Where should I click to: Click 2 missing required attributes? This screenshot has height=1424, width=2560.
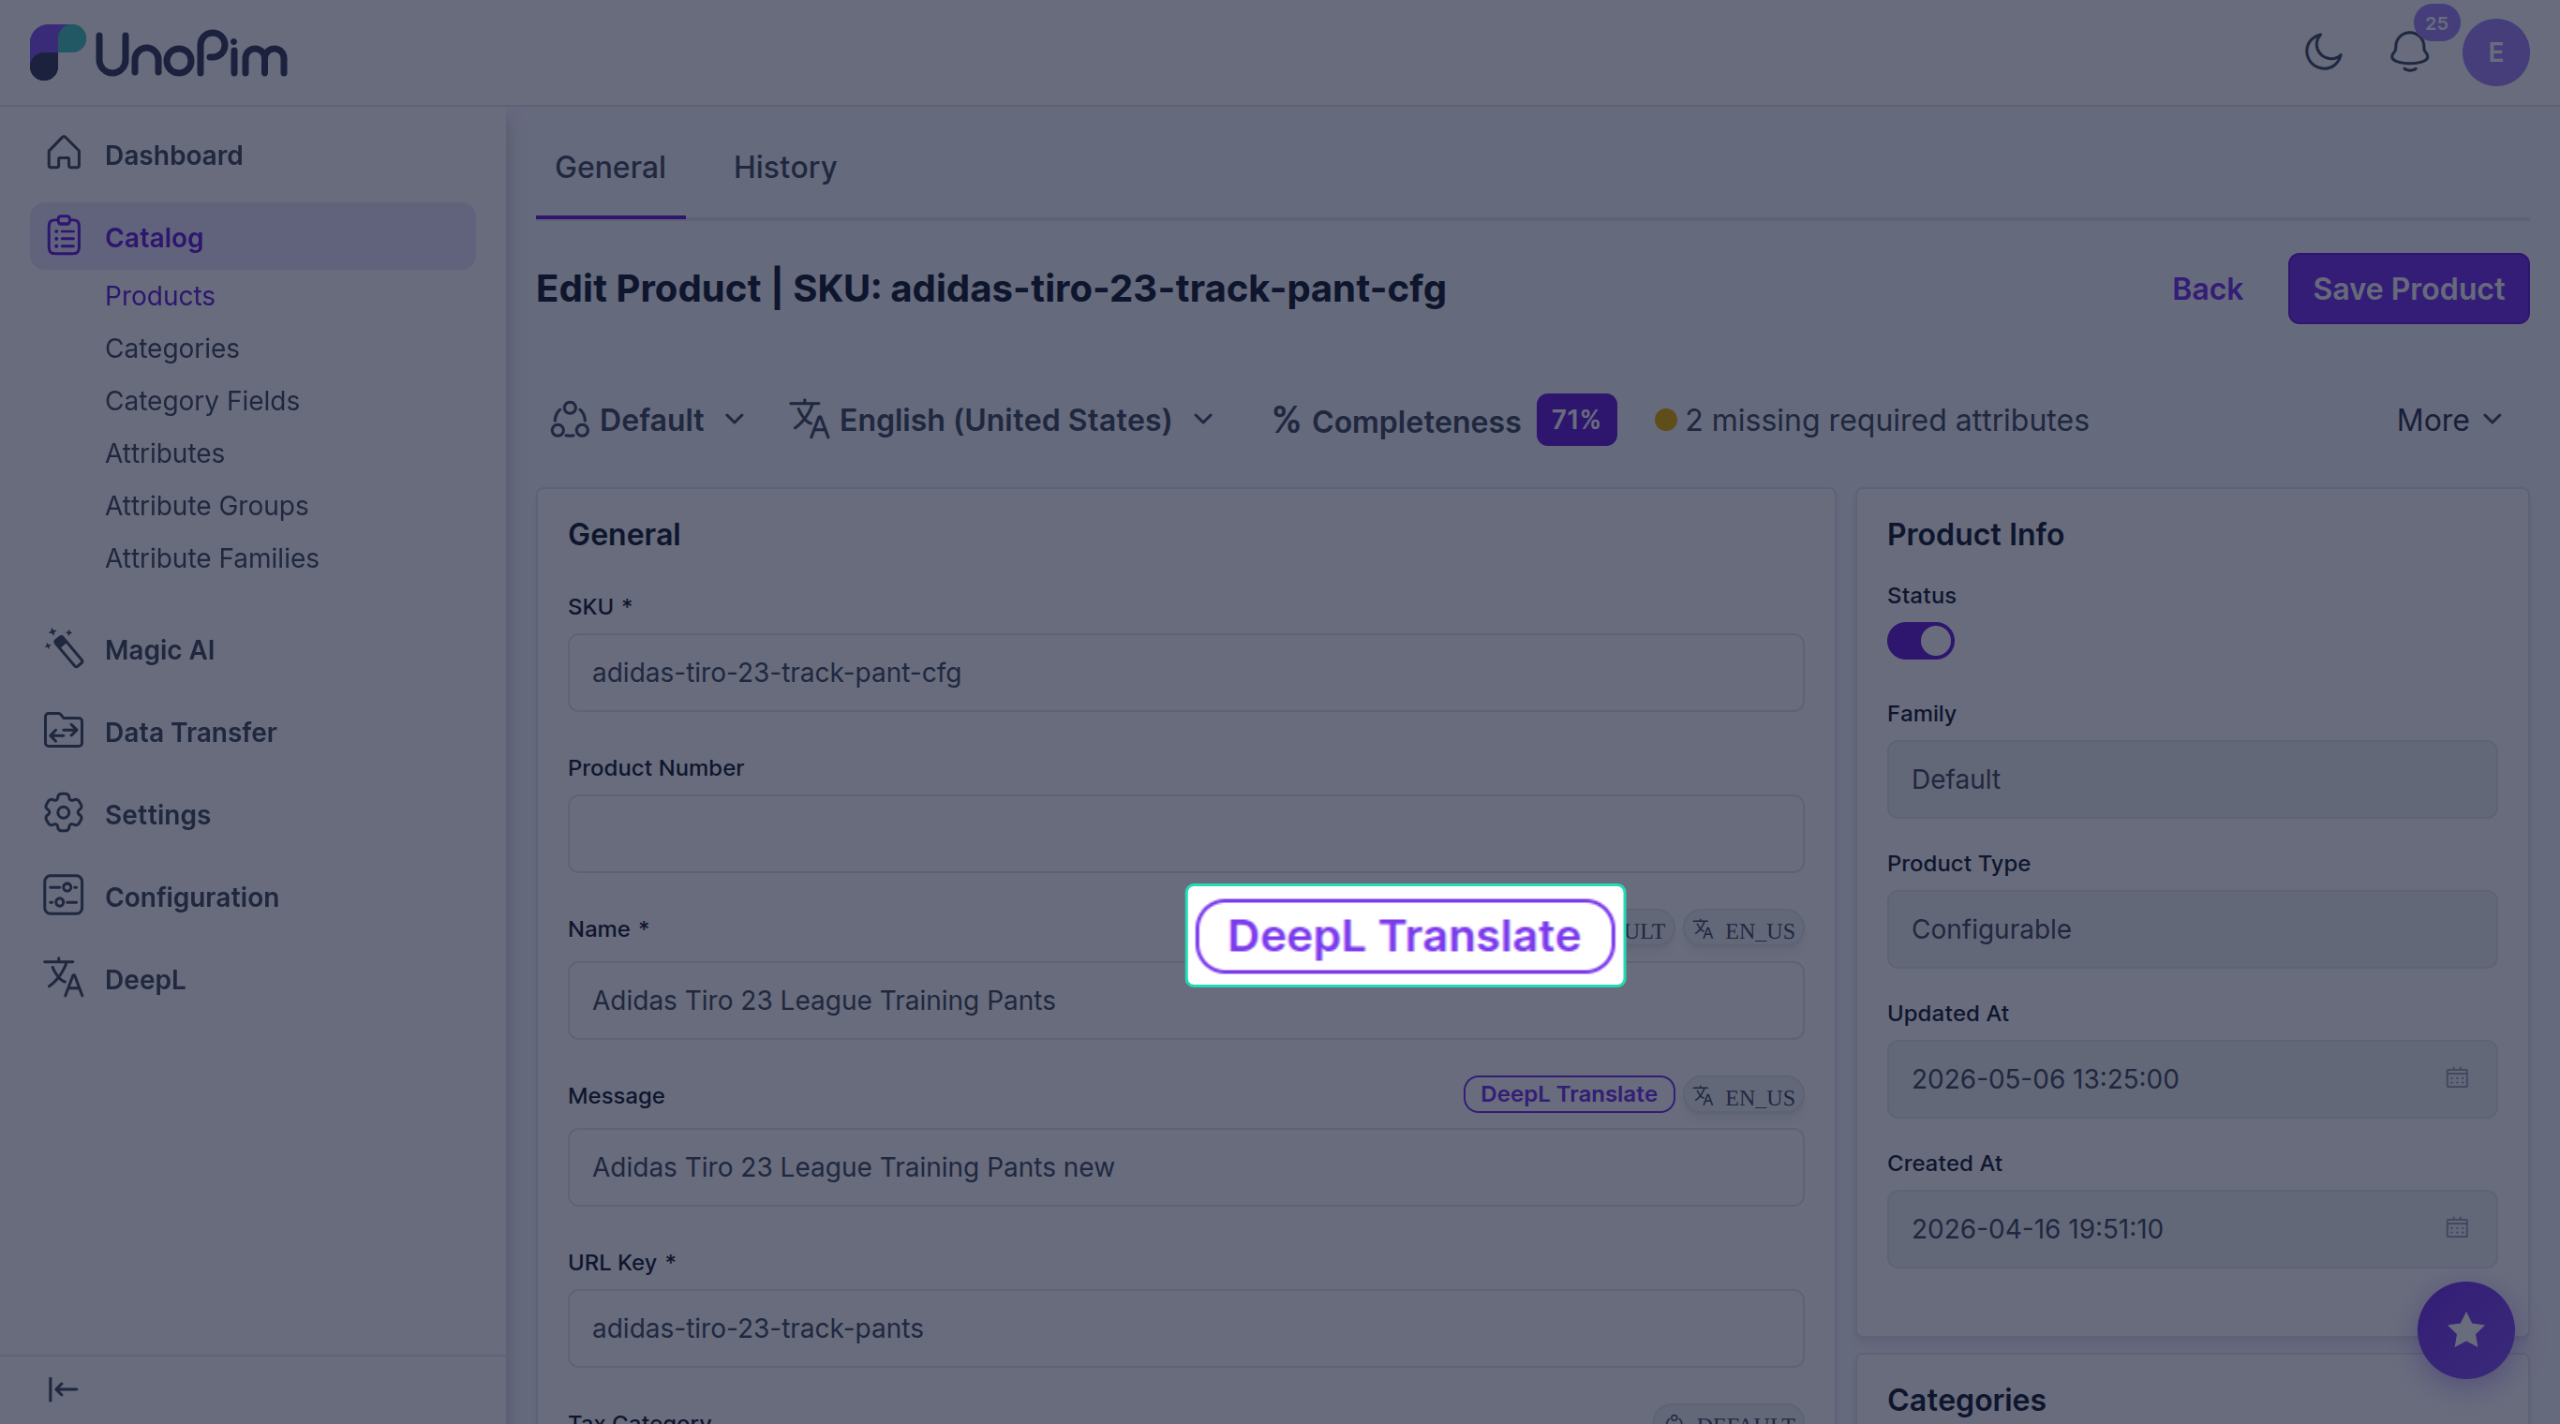pos(1872,420)
